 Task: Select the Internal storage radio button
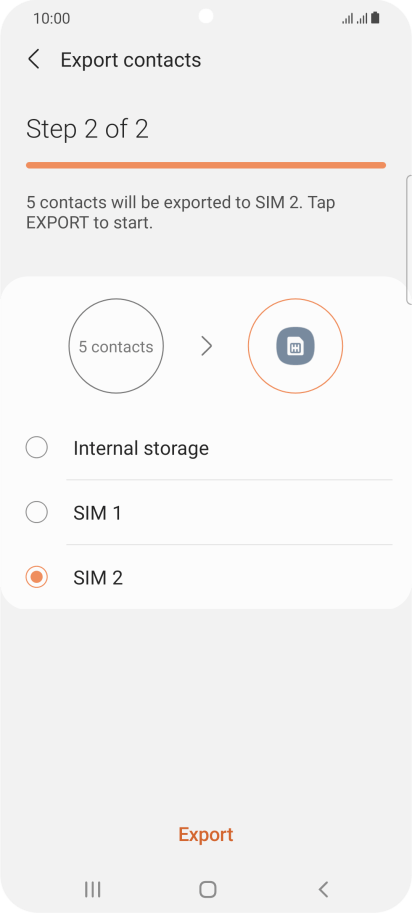(37, 448)
